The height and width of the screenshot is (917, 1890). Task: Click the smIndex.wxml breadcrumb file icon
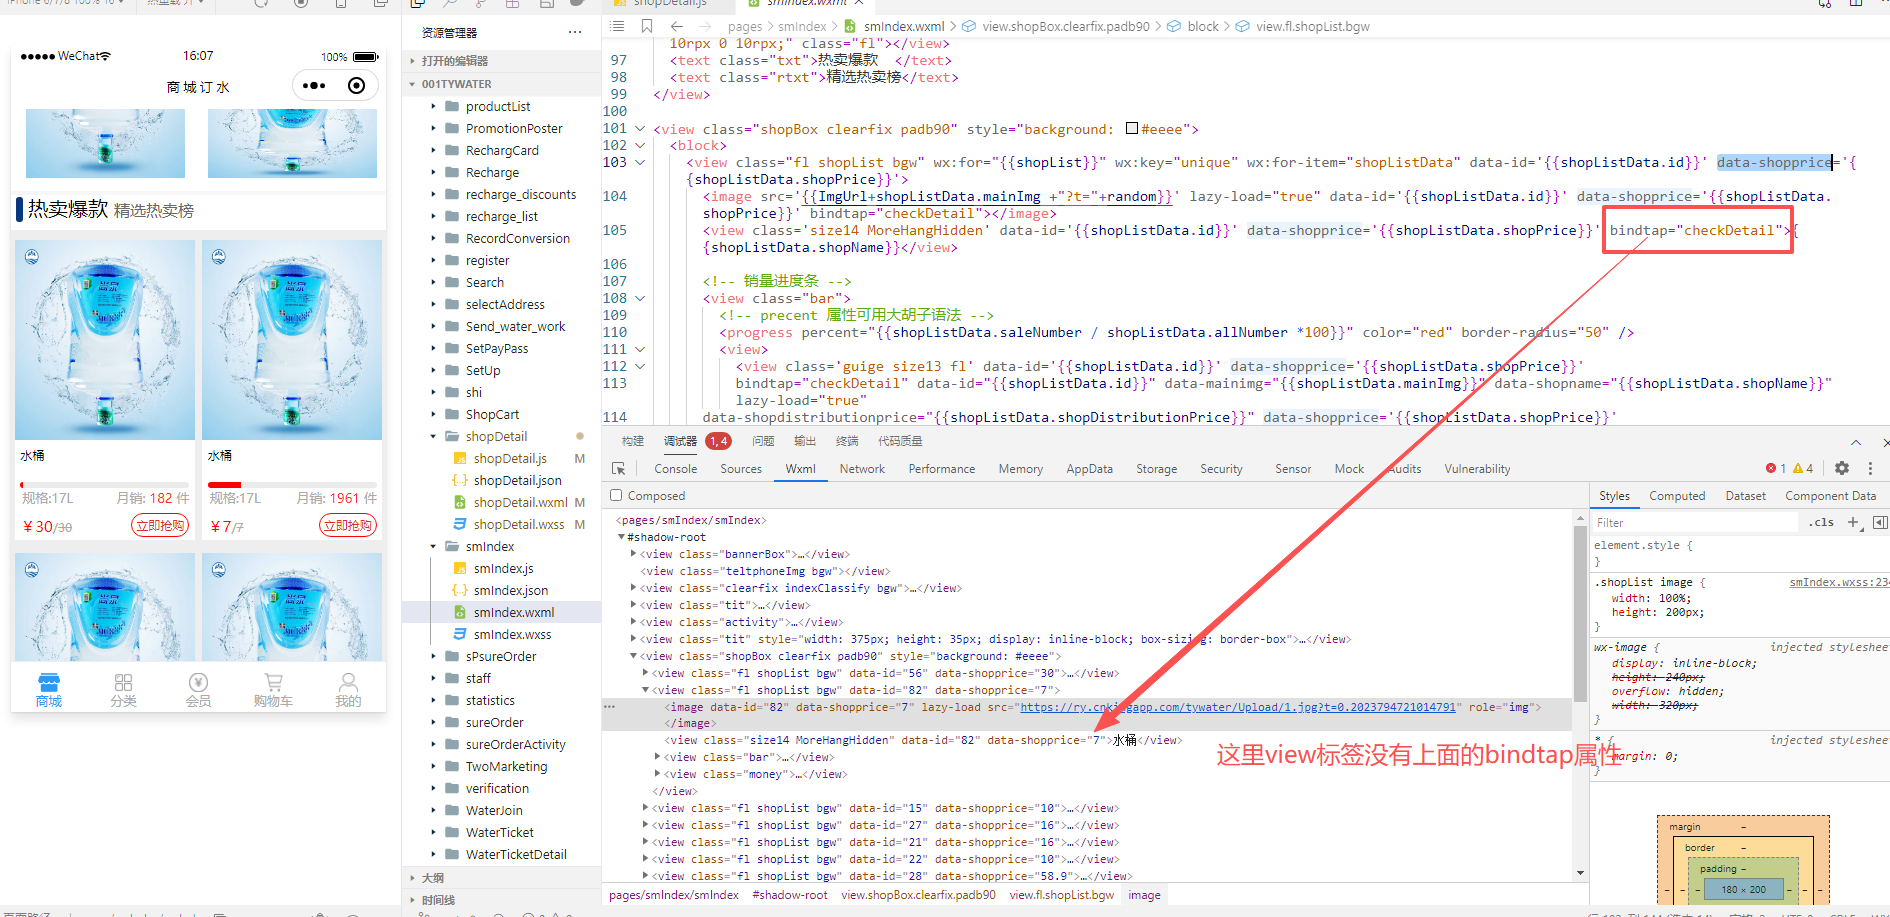[850, 26]
